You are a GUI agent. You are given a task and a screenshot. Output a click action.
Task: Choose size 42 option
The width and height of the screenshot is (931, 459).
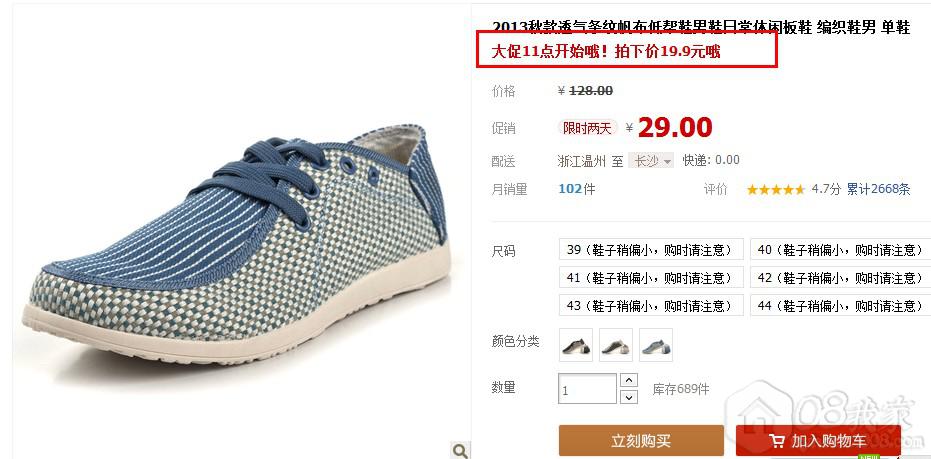[840, 277]
